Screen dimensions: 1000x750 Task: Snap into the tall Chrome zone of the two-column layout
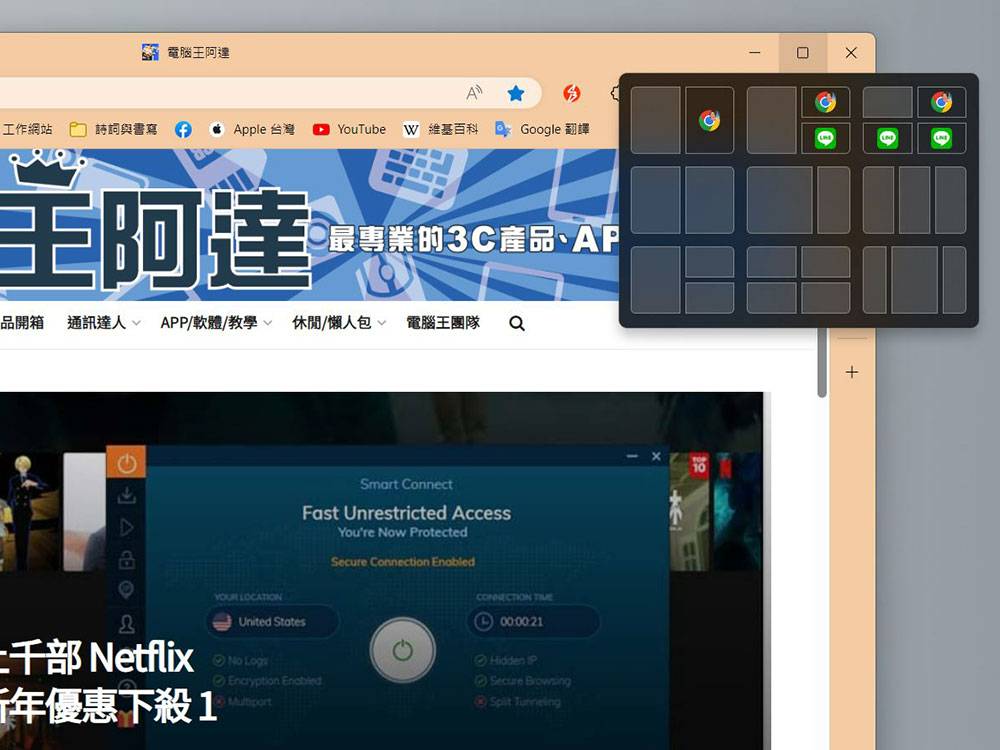(709, 121)
